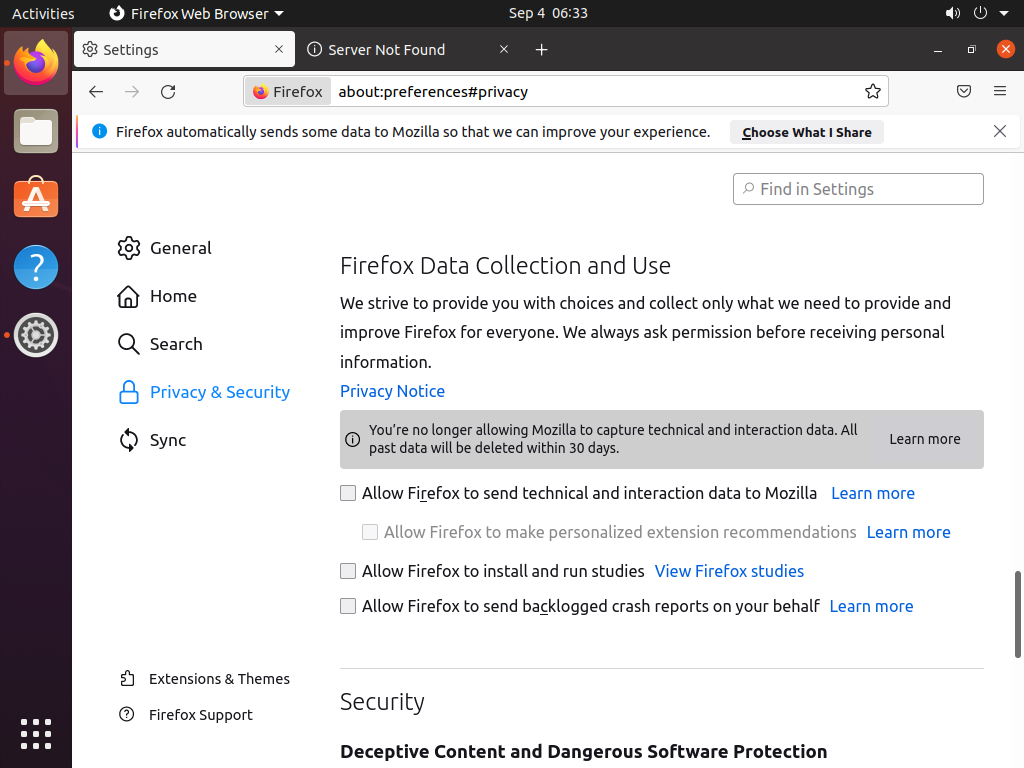Reload the current page

click(x=168, y=91)
